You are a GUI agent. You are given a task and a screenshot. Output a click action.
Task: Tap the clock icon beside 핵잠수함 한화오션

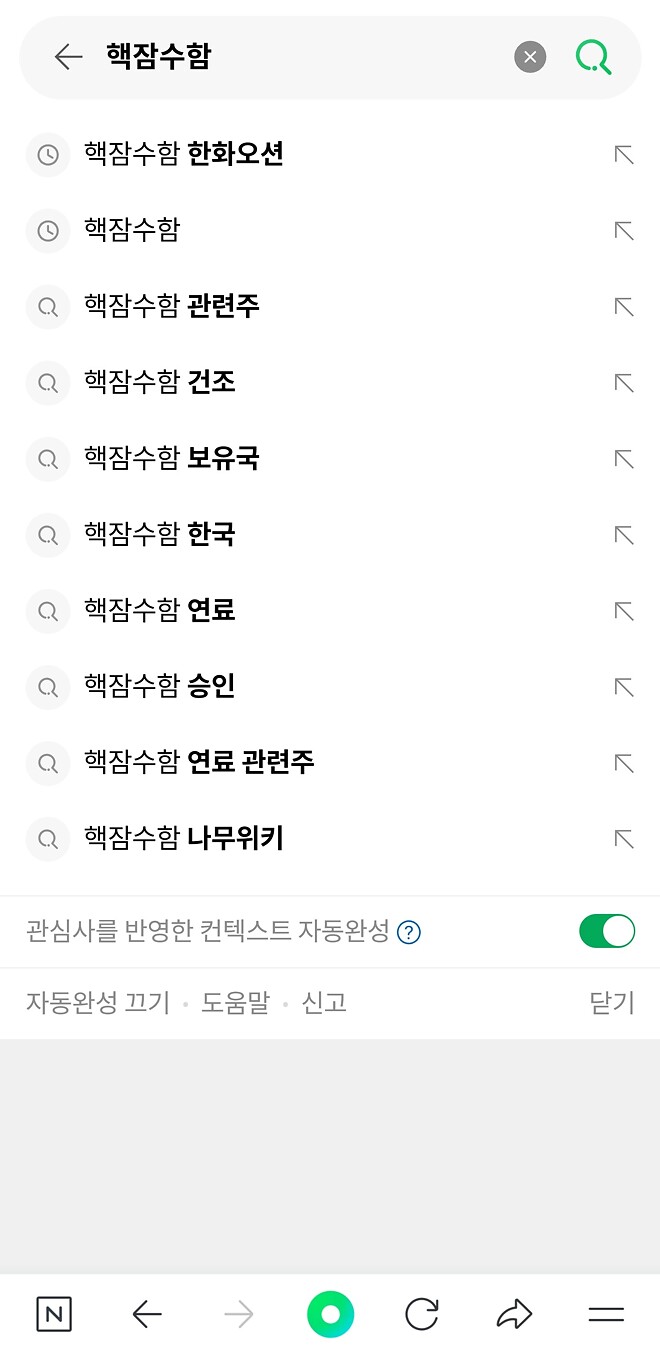click(48, 155)
